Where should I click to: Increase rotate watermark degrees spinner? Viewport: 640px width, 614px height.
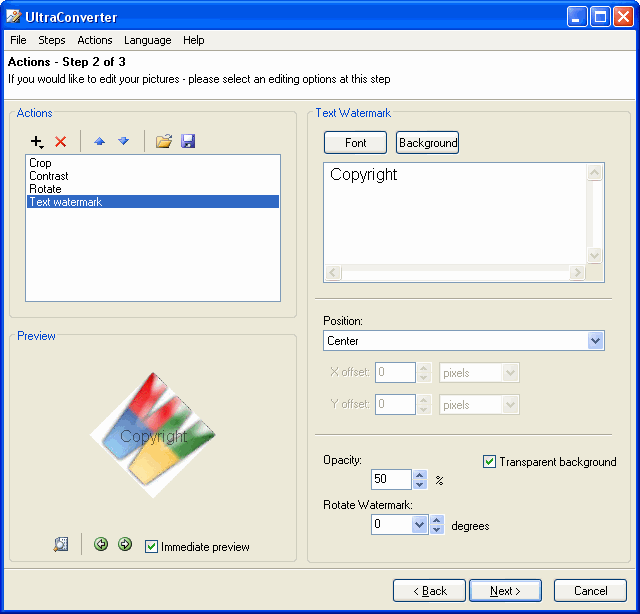pos(437,520)
